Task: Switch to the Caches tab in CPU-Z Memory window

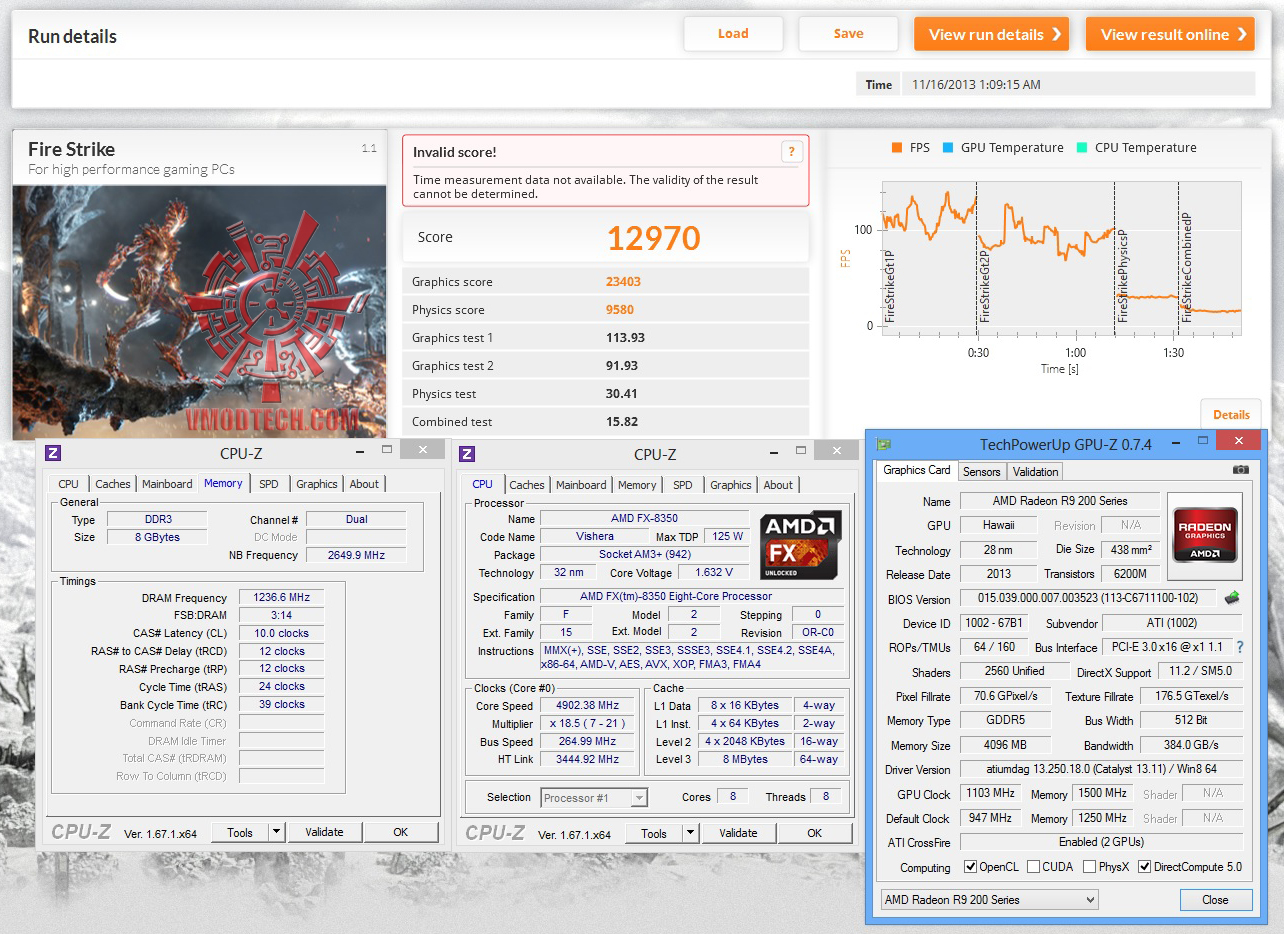Action: pos(113,484)
